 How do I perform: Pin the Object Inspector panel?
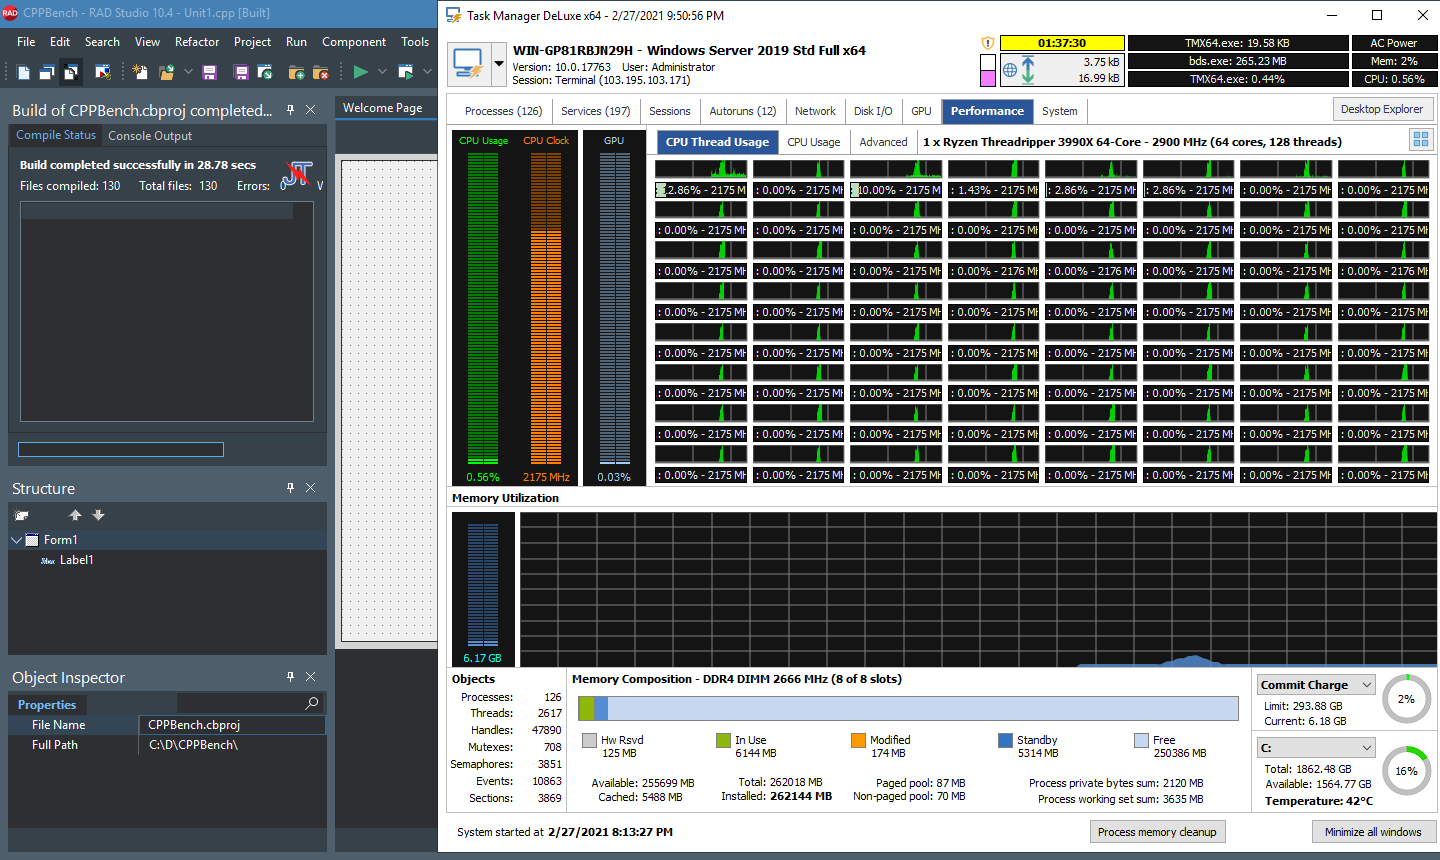pos(291,677)
